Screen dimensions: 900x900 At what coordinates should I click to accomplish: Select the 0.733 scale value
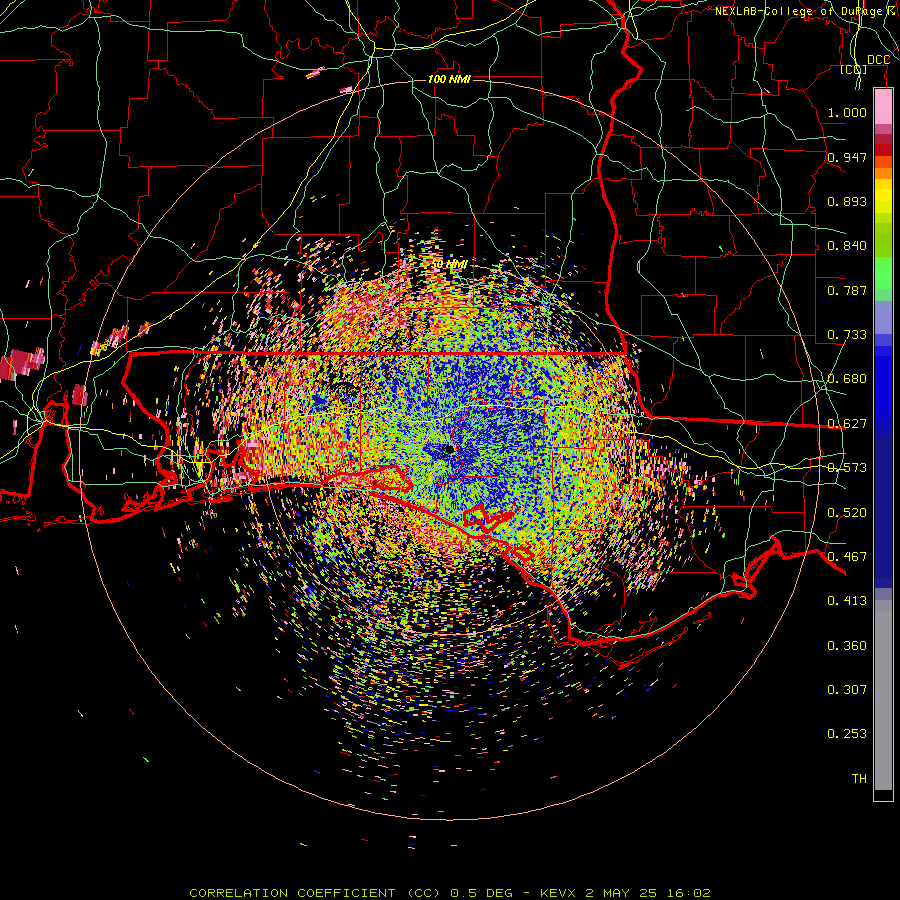[x=847, y=335]
